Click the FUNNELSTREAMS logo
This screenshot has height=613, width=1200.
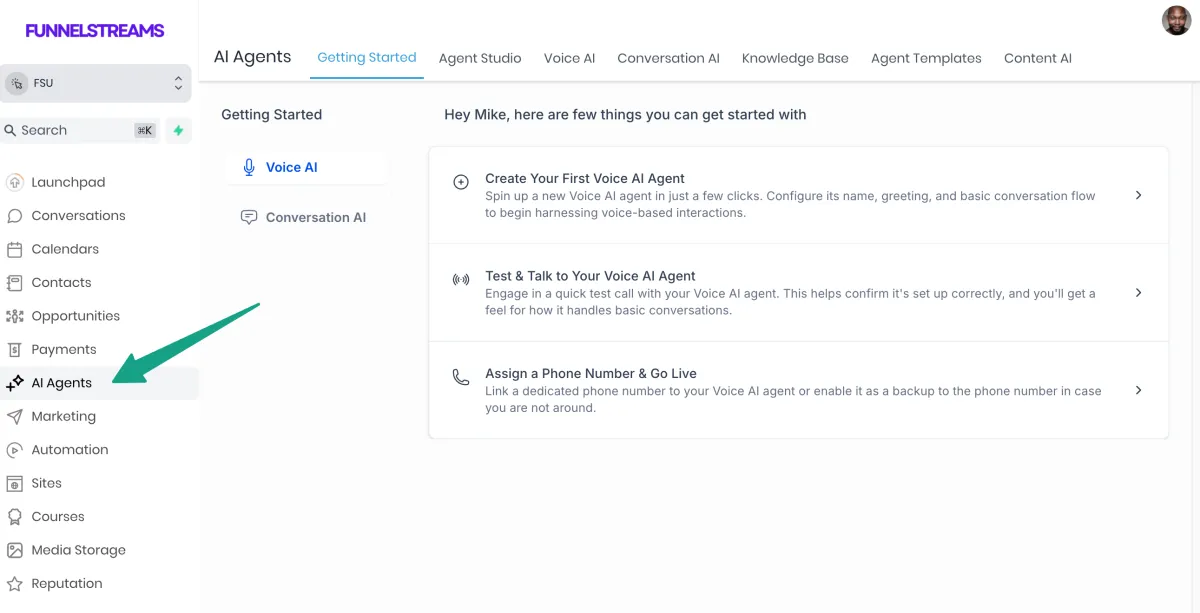95,31
